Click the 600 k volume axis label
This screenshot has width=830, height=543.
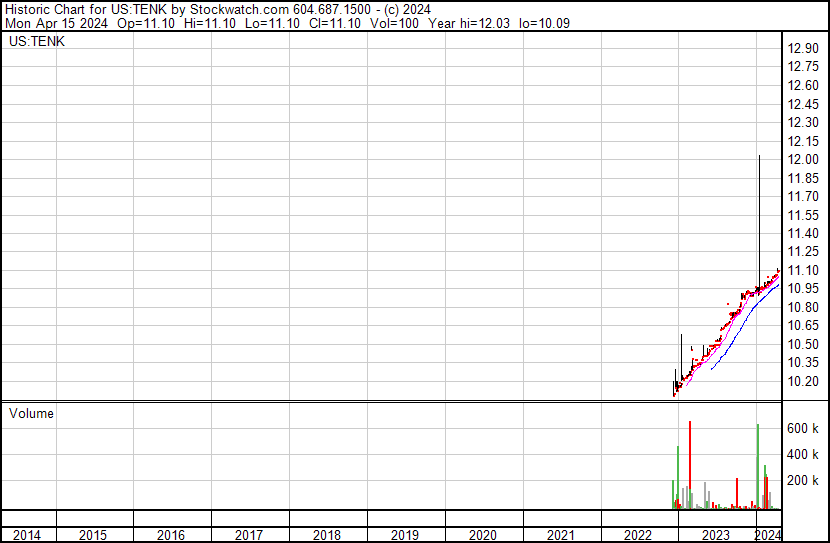(803, 428)
